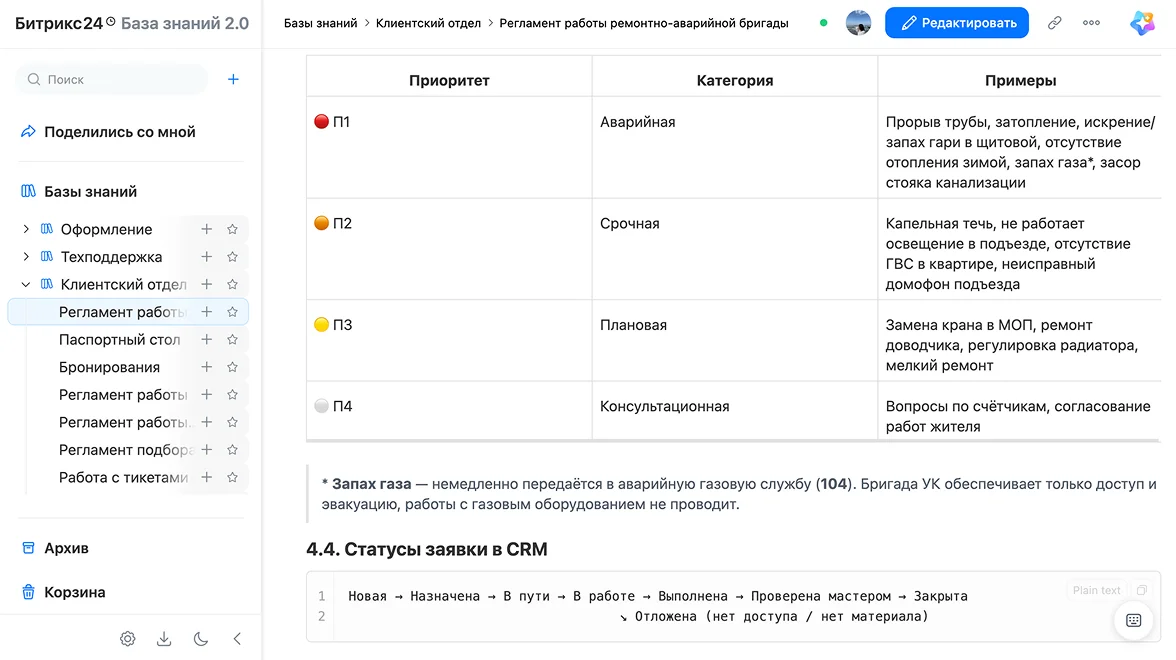Star the Оформление knowledge base
1176x660 pixels.
pos(232,229)
